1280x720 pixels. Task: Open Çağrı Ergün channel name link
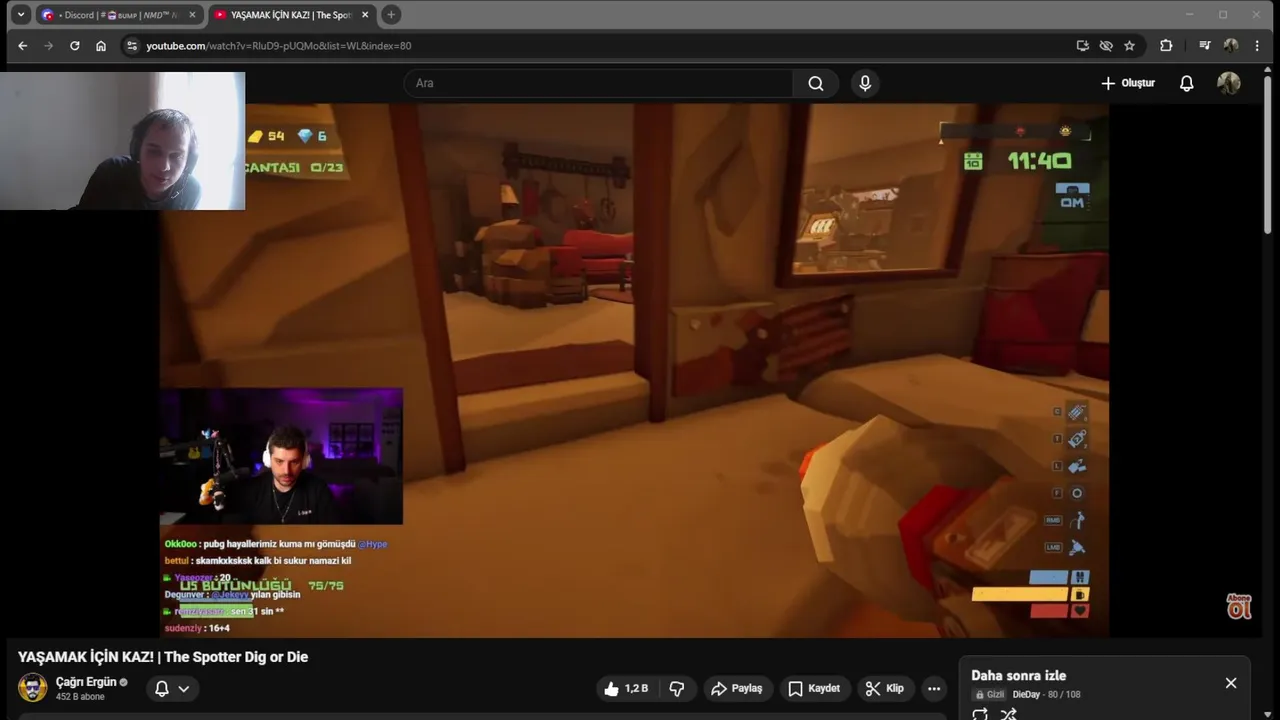click(86, 682)
